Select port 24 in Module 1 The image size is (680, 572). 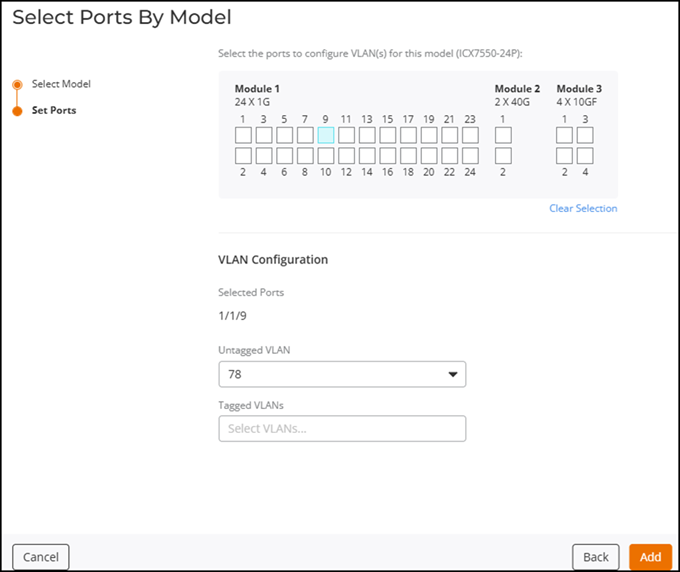(469, 156)
